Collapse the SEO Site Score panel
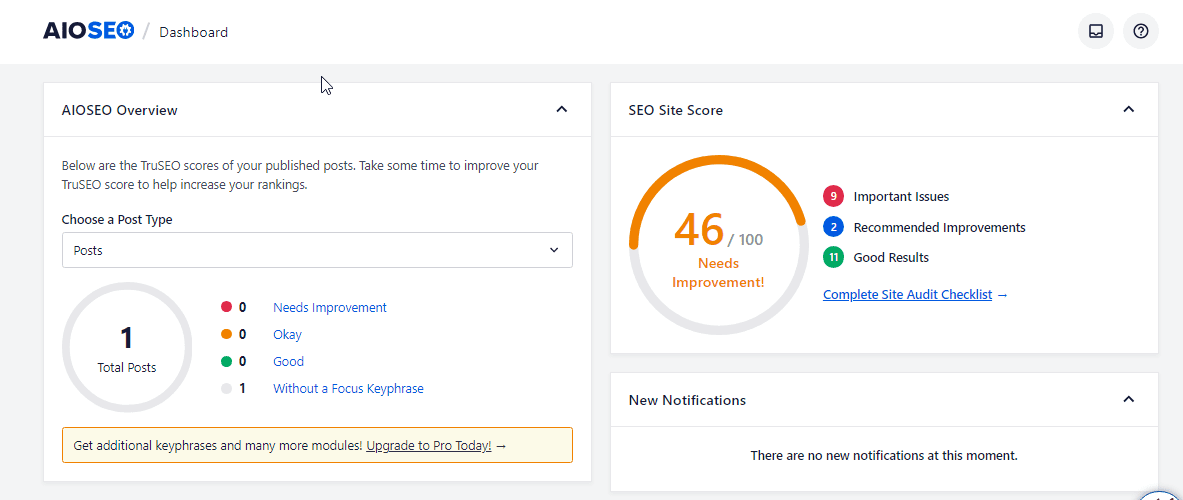 pyautogui.click(x=1129, y=109)
